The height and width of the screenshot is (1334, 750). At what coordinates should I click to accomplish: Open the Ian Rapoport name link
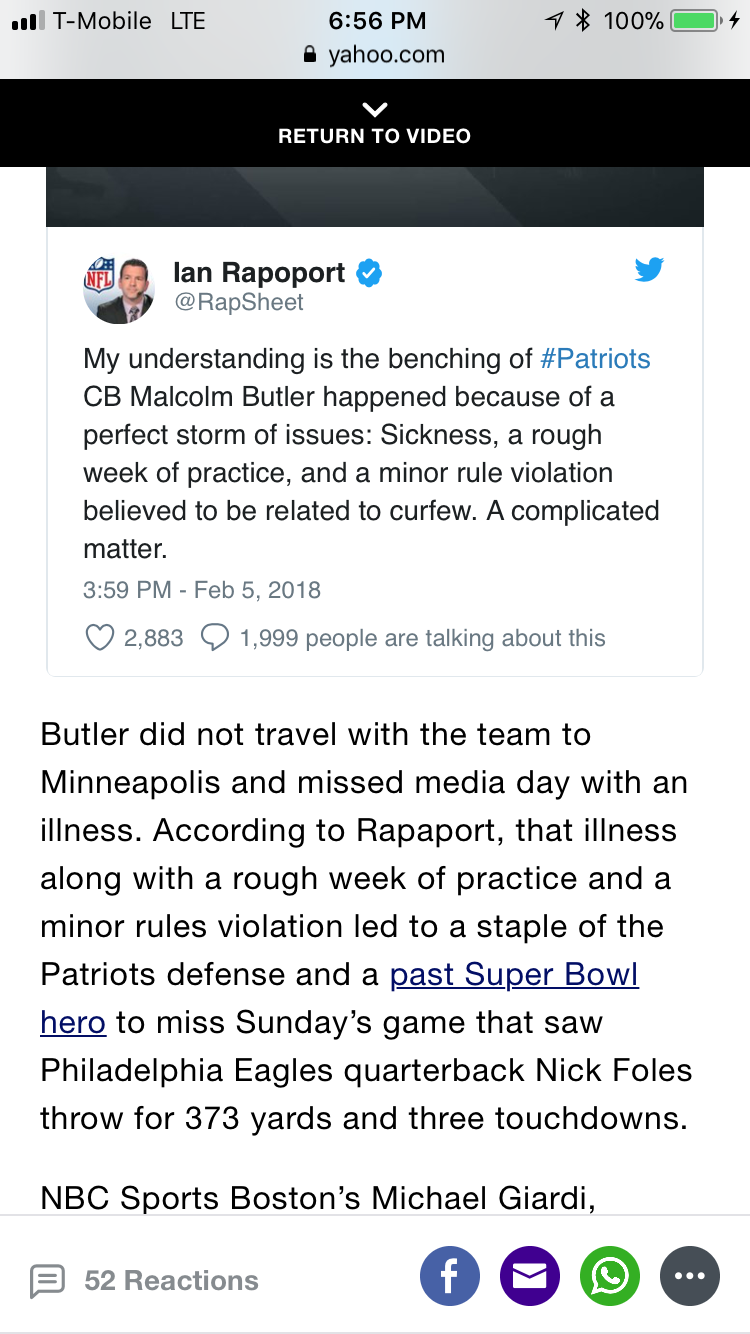coord(259,272)
